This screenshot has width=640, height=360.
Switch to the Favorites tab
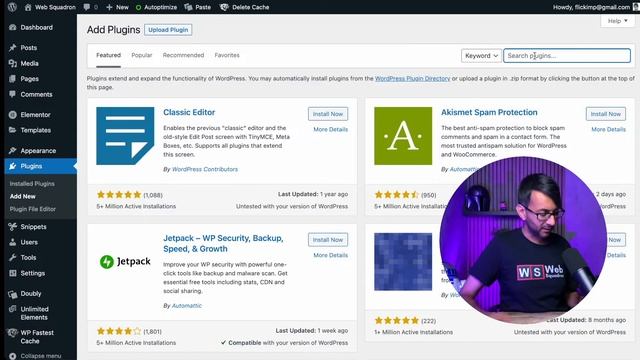[x=227, y=55]
